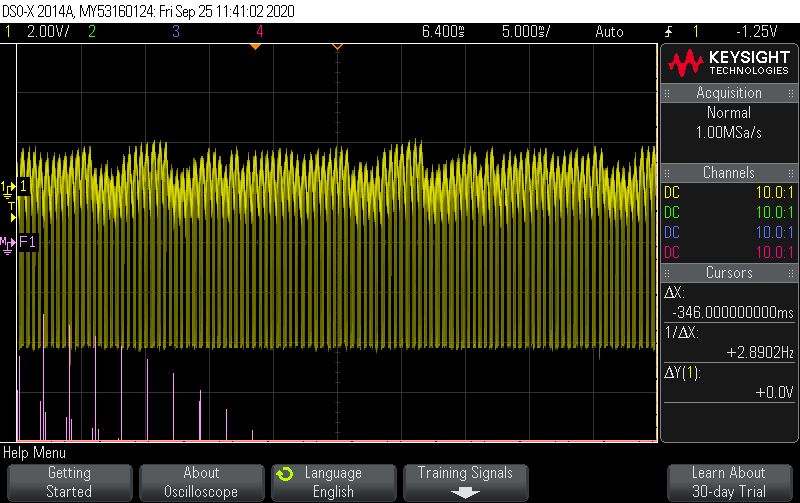Click blue 10.0:1 probe ratio value

pos(774,233)
